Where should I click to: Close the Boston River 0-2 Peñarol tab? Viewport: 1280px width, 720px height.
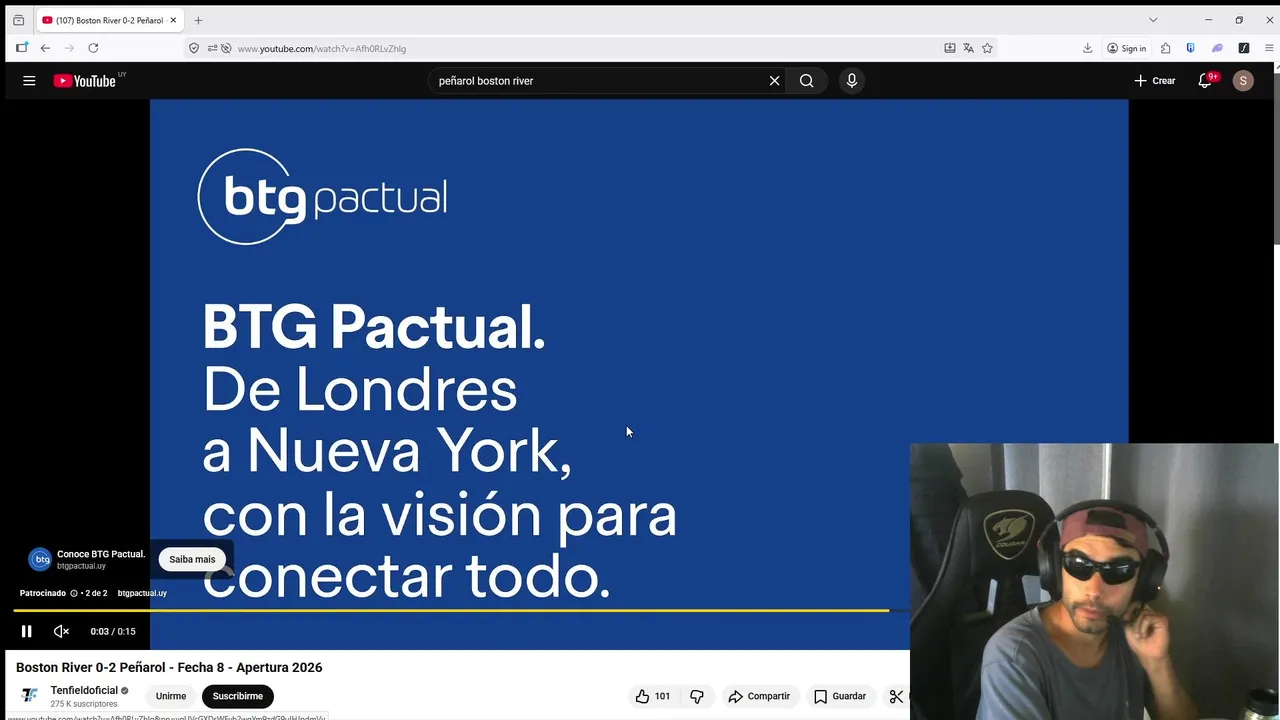tap(173, 20)
